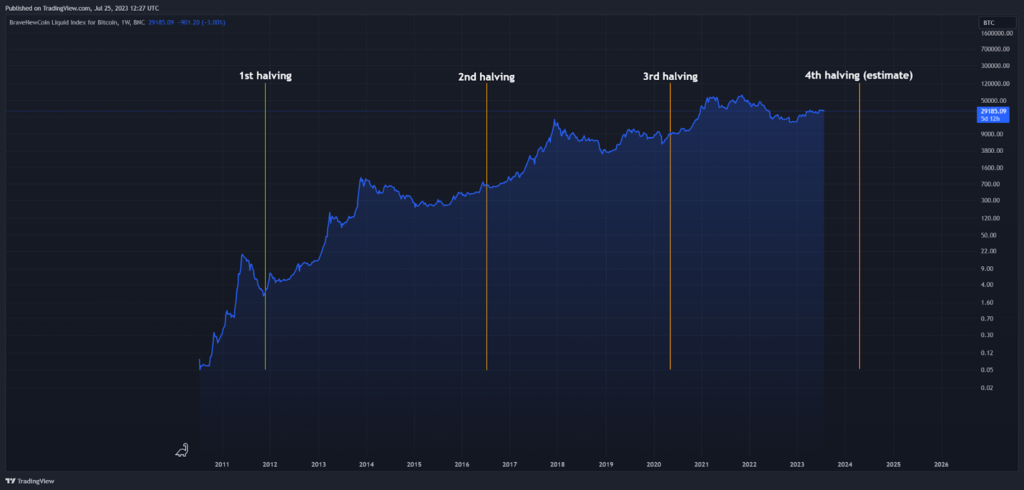Click the 3rd halving label
The image size is (1024, 490).
(x=670, y=76)
